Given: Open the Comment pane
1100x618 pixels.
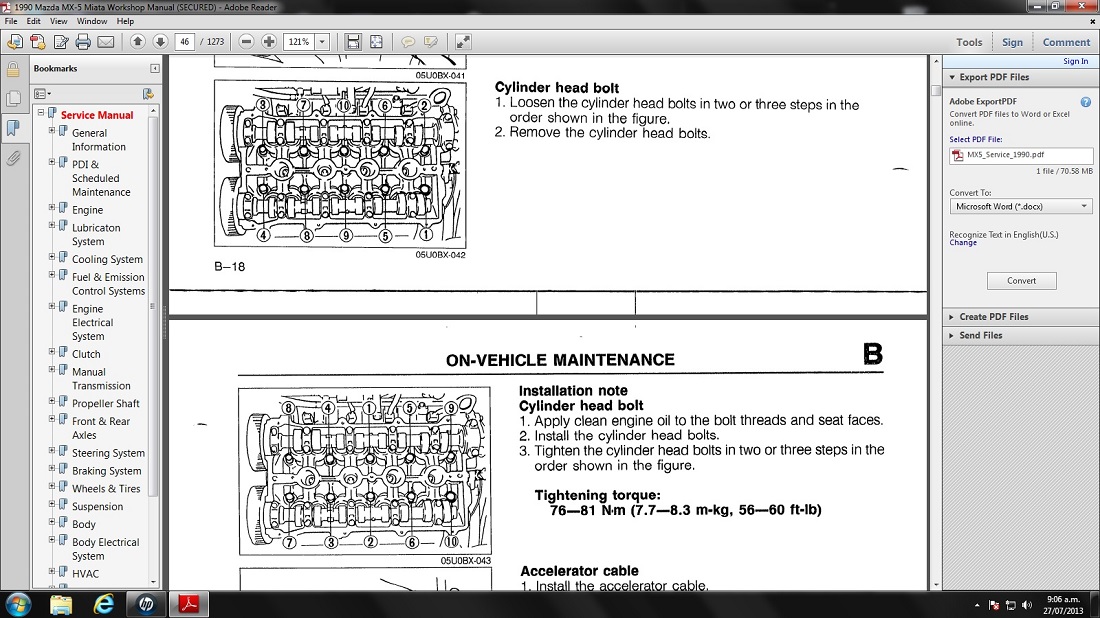Looking at the screenshot, I should coord(1066,42).
